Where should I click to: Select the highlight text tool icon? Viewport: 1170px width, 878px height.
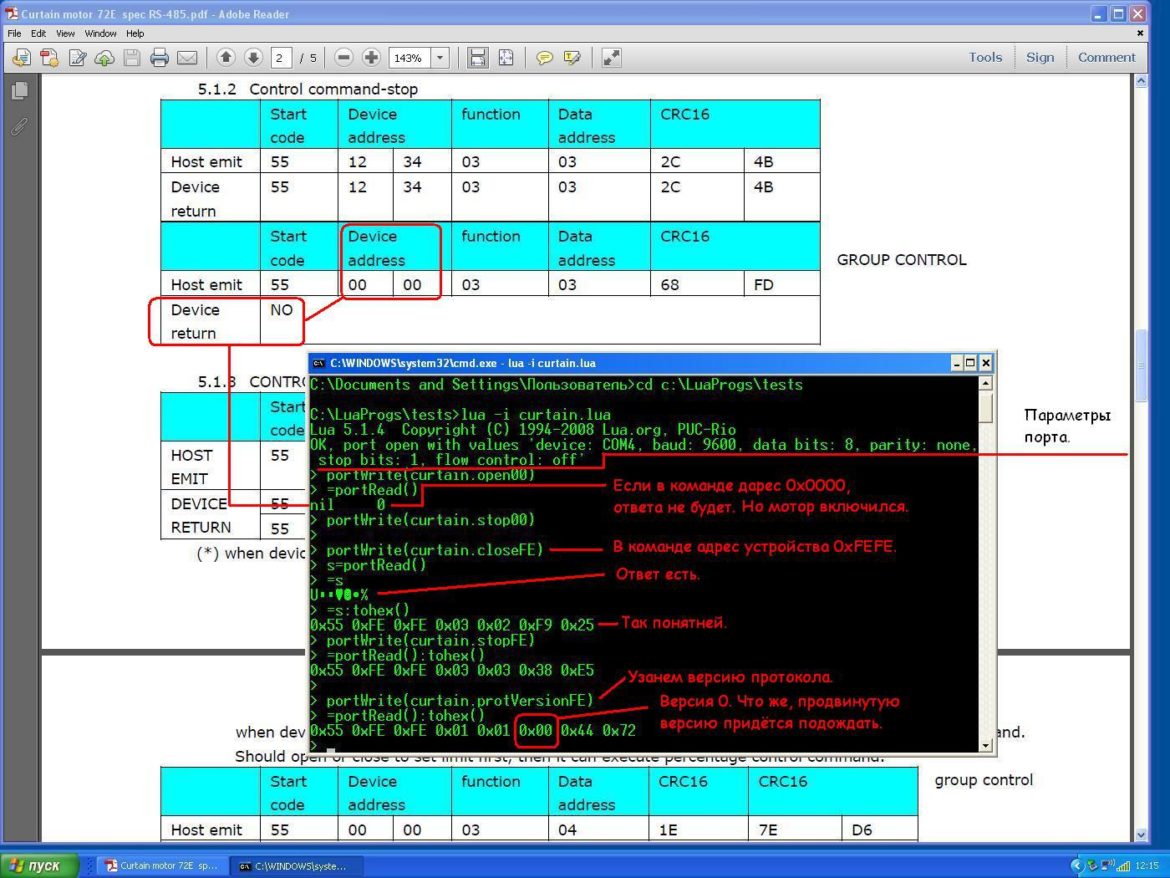coord(572,57)
